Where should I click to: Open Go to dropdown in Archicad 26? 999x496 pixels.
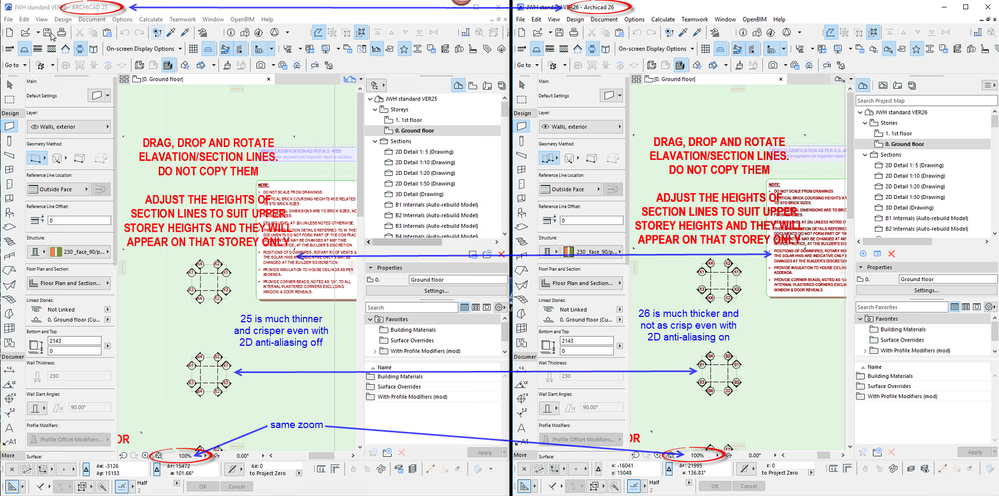click(x=526, y=65)
